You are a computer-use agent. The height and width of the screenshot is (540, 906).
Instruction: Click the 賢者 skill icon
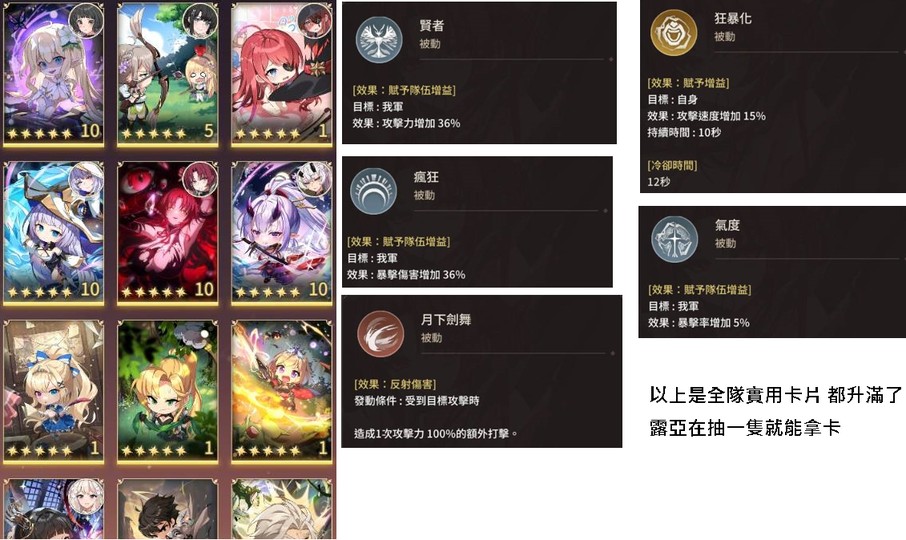click(x=378, y=39)
